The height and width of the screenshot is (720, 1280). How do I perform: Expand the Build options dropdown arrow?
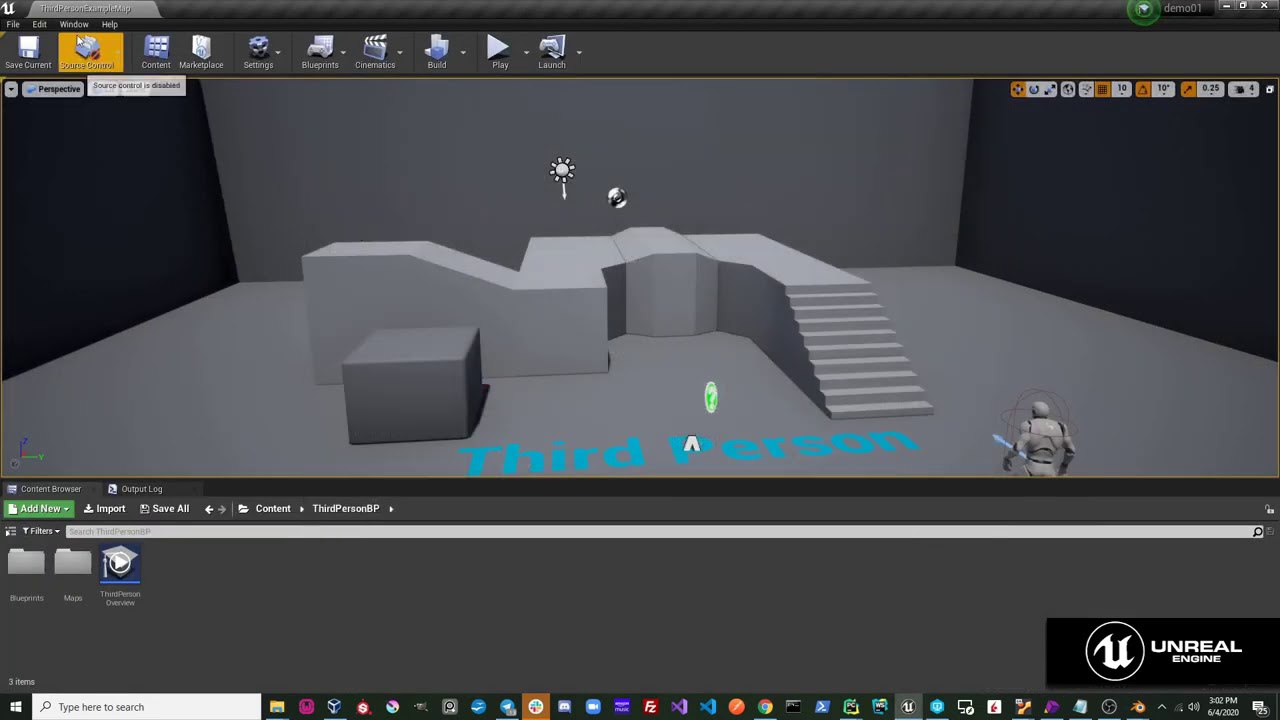[x=463, y=52]
